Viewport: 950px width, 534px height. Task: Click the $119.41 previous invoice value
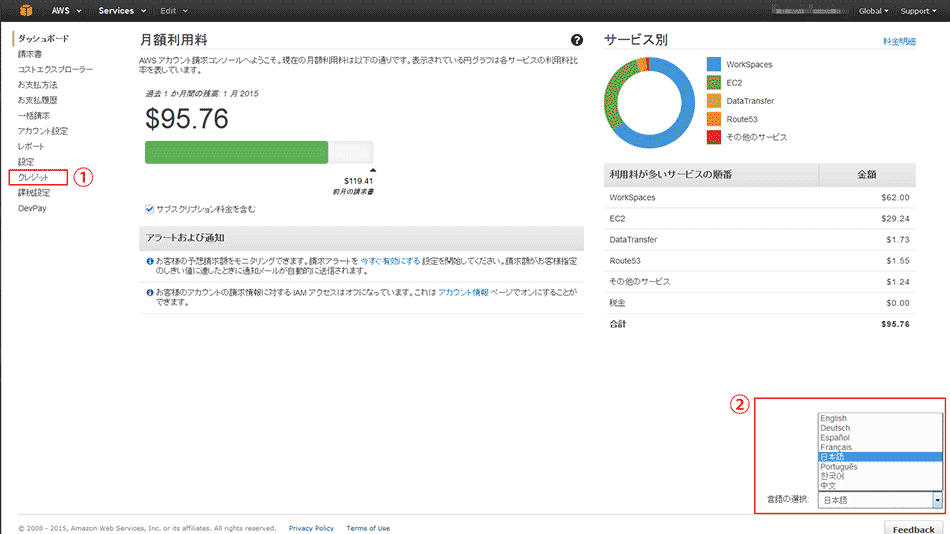point(359,181)
